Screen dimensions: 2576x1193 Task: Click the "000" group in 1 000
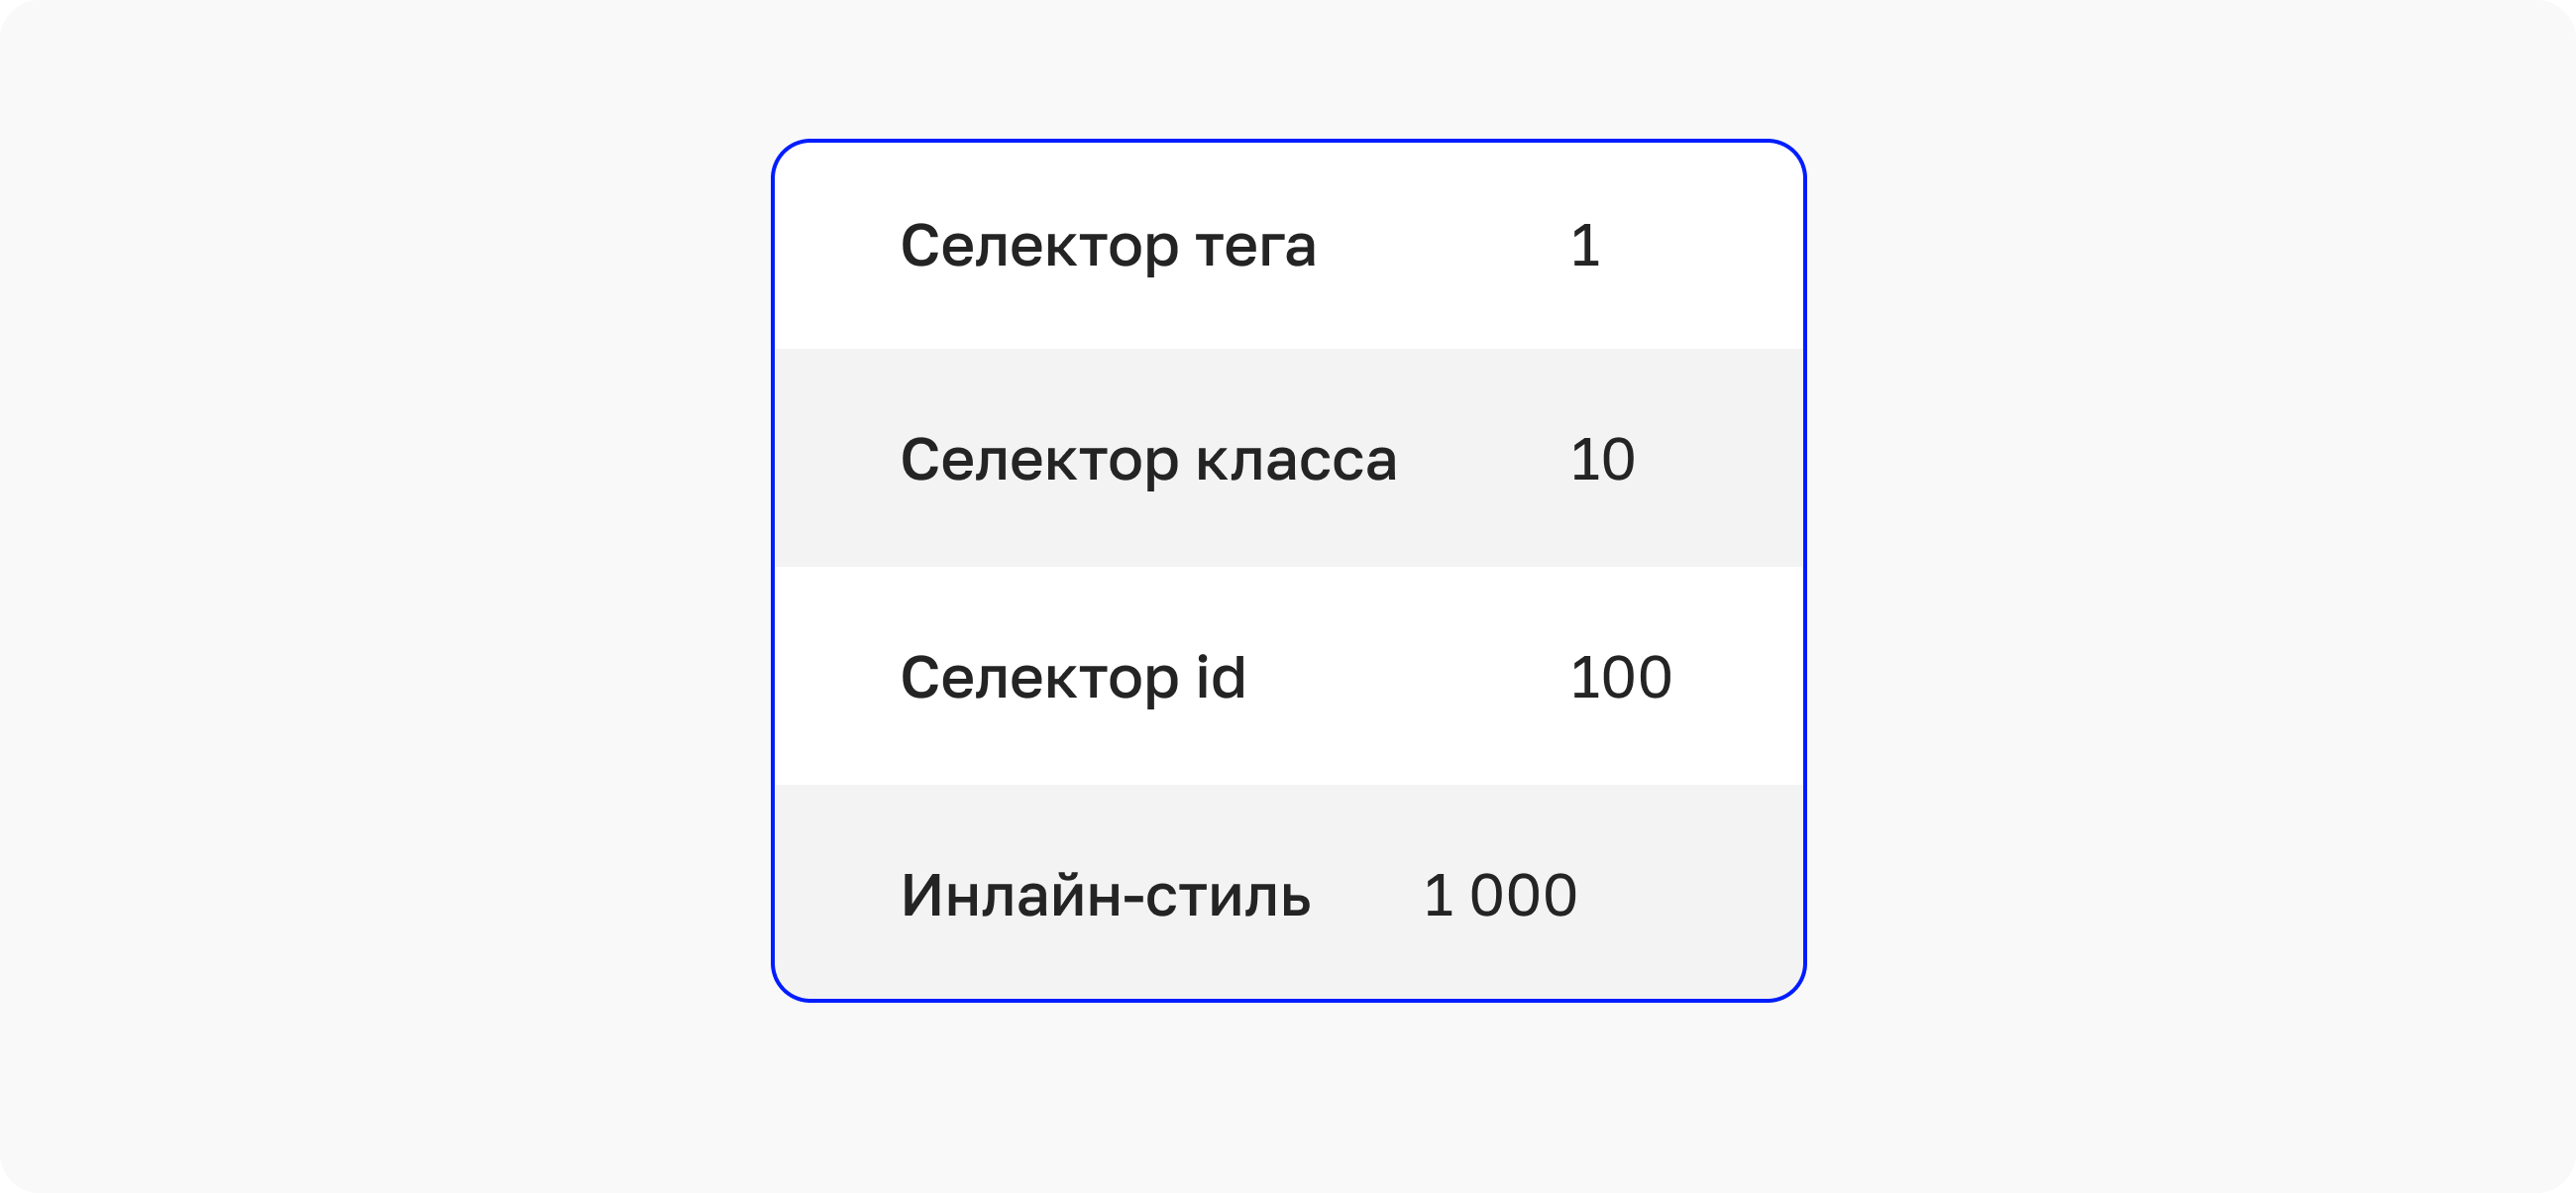point(1523,895)
